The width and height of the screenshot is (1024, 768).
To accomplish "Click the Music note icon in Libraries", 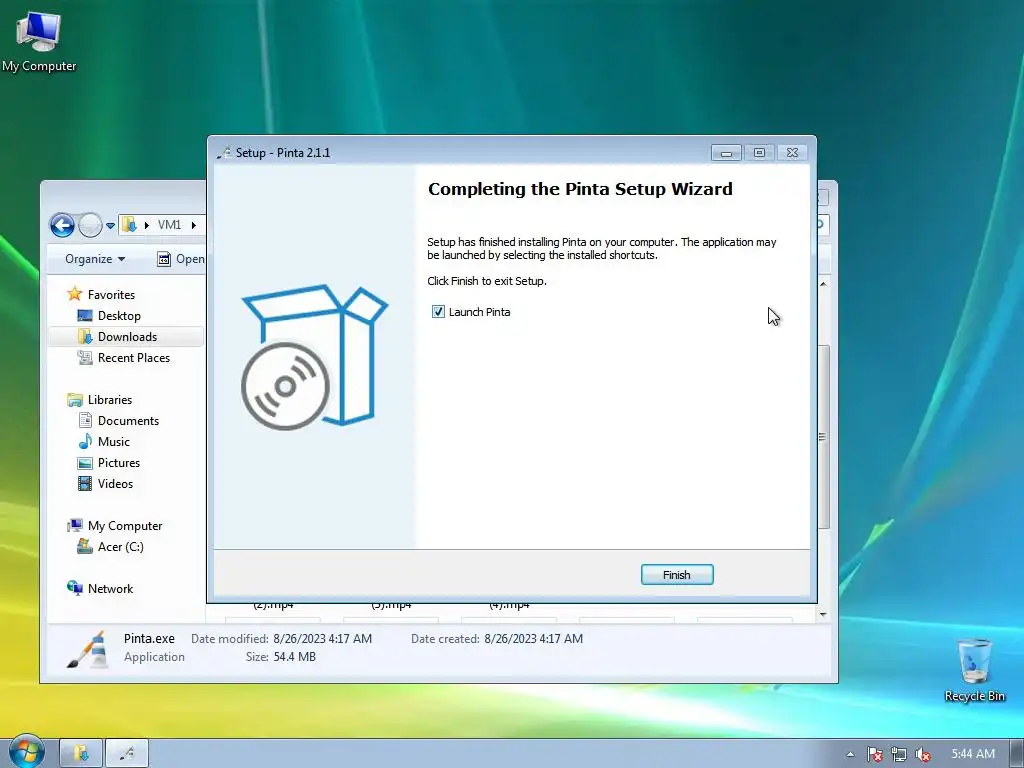I will 85,441.
